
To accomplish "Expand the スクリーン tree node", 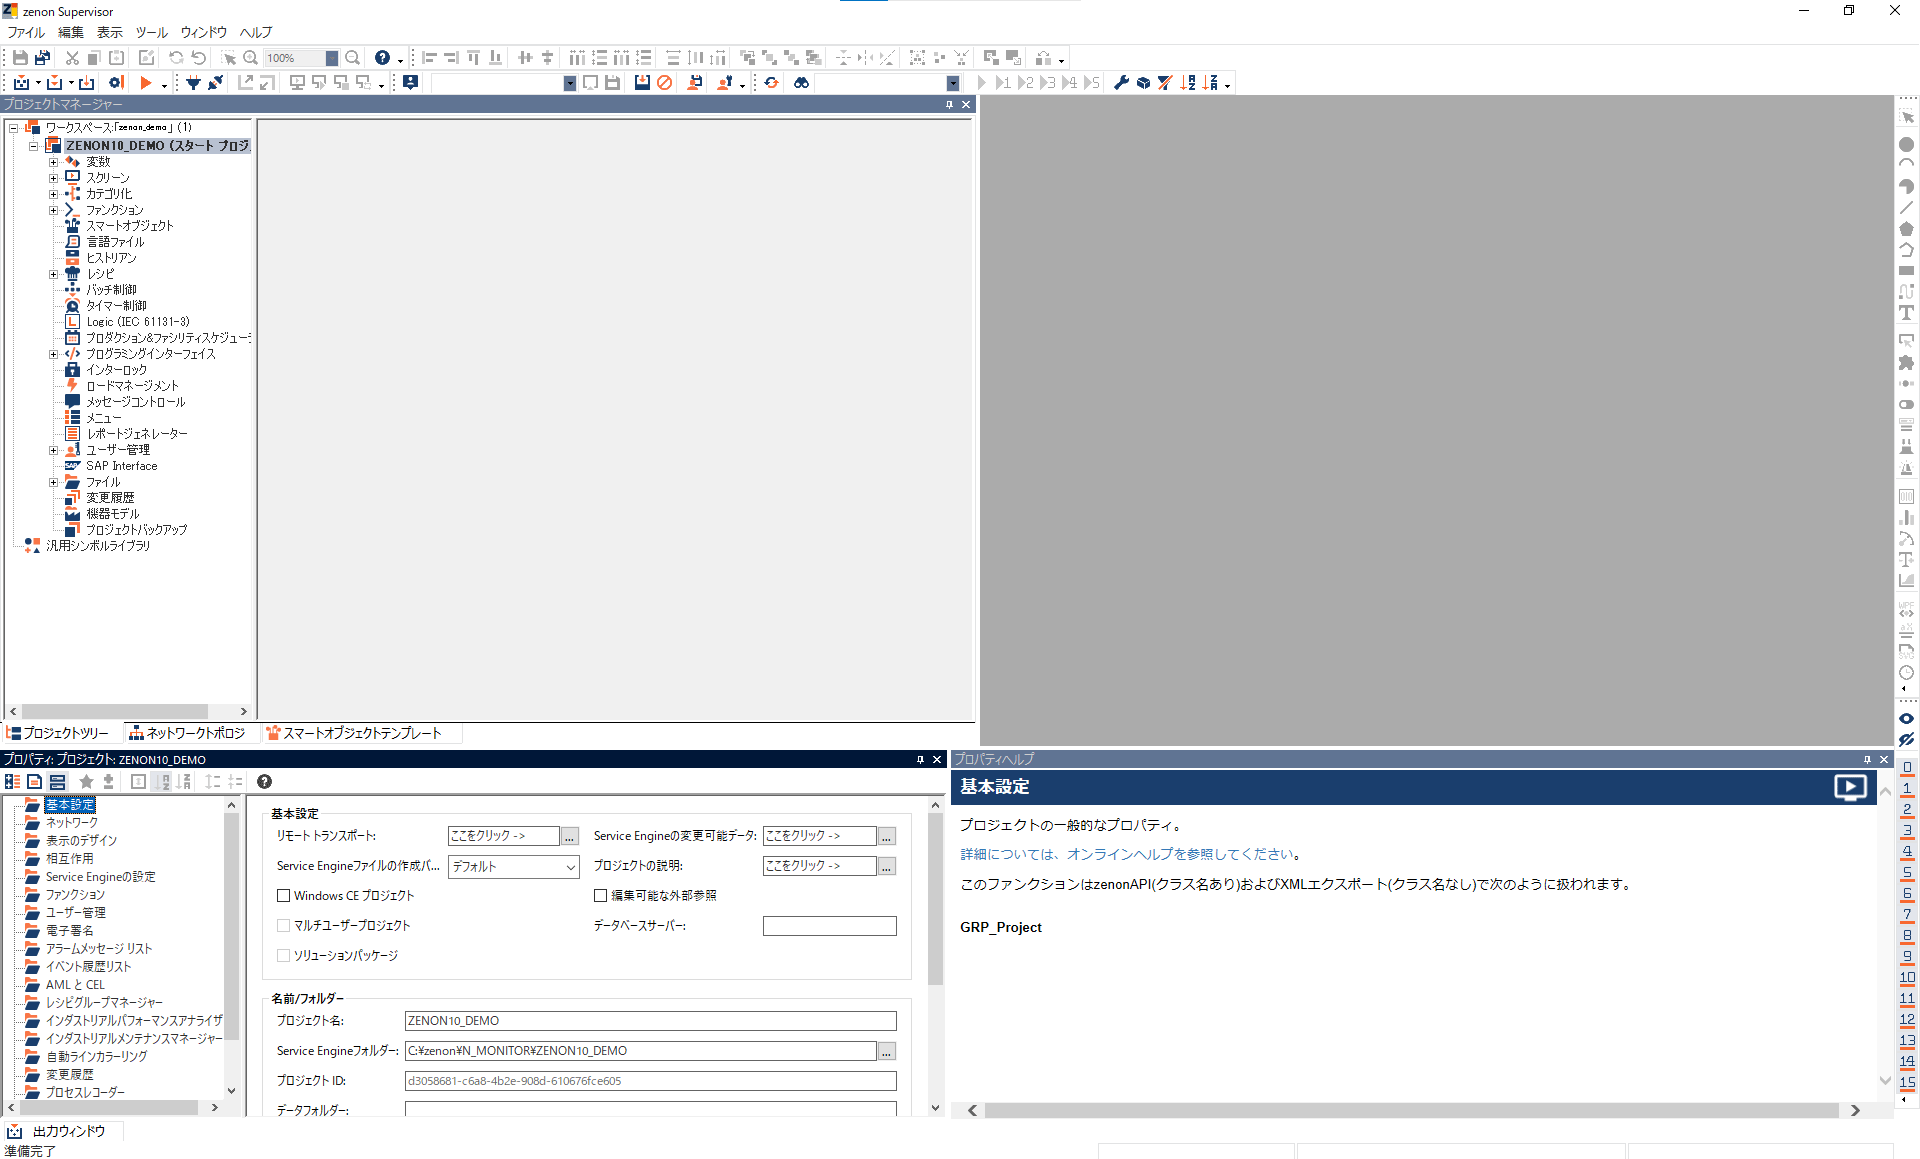I will (54, 178).
